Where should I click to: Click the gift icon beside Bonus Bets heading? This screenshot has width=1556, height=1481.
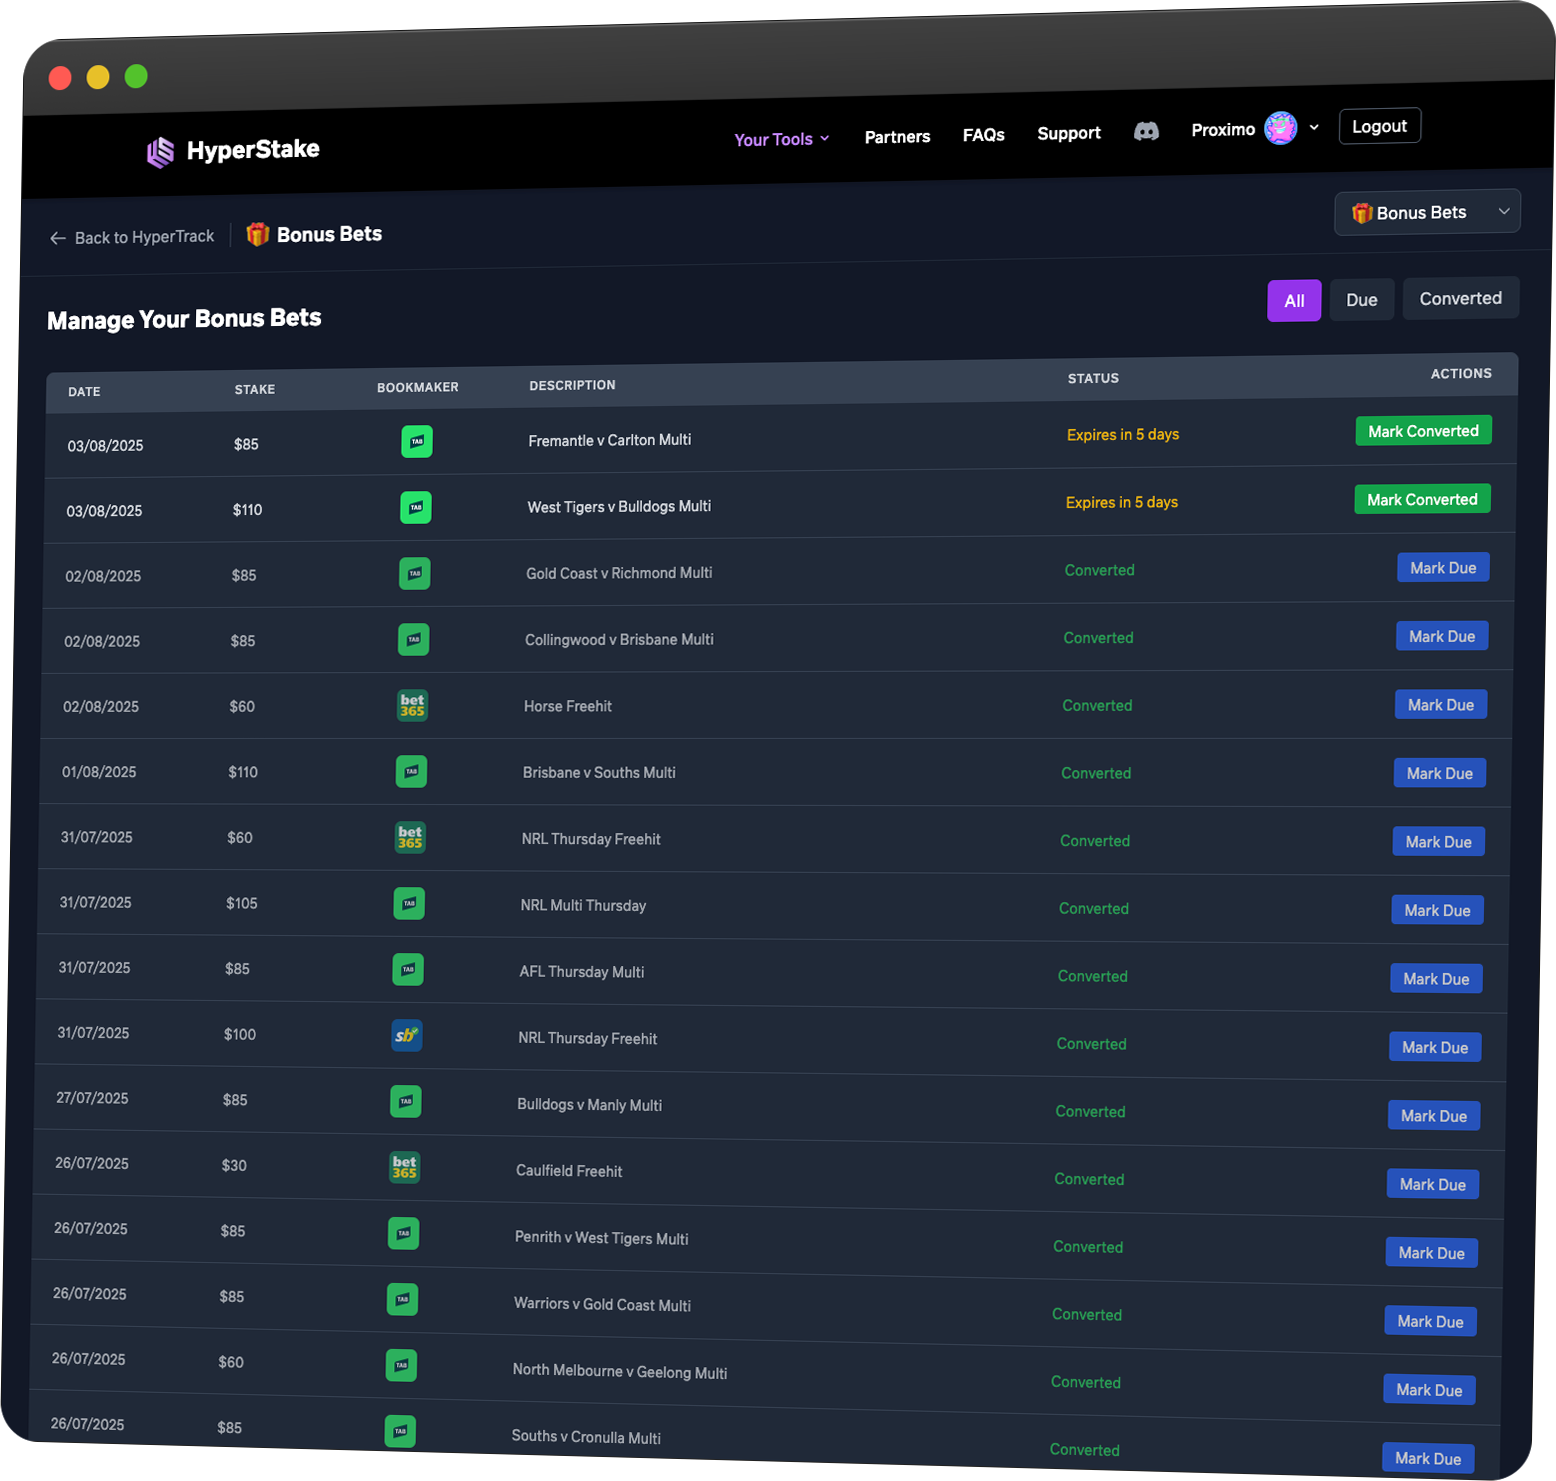click(258, 234)
